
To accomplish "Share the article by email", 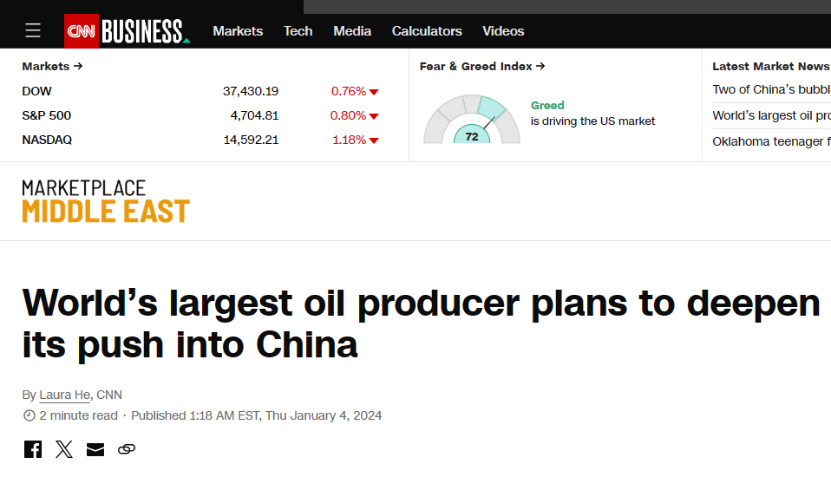I will click(95, 449).
